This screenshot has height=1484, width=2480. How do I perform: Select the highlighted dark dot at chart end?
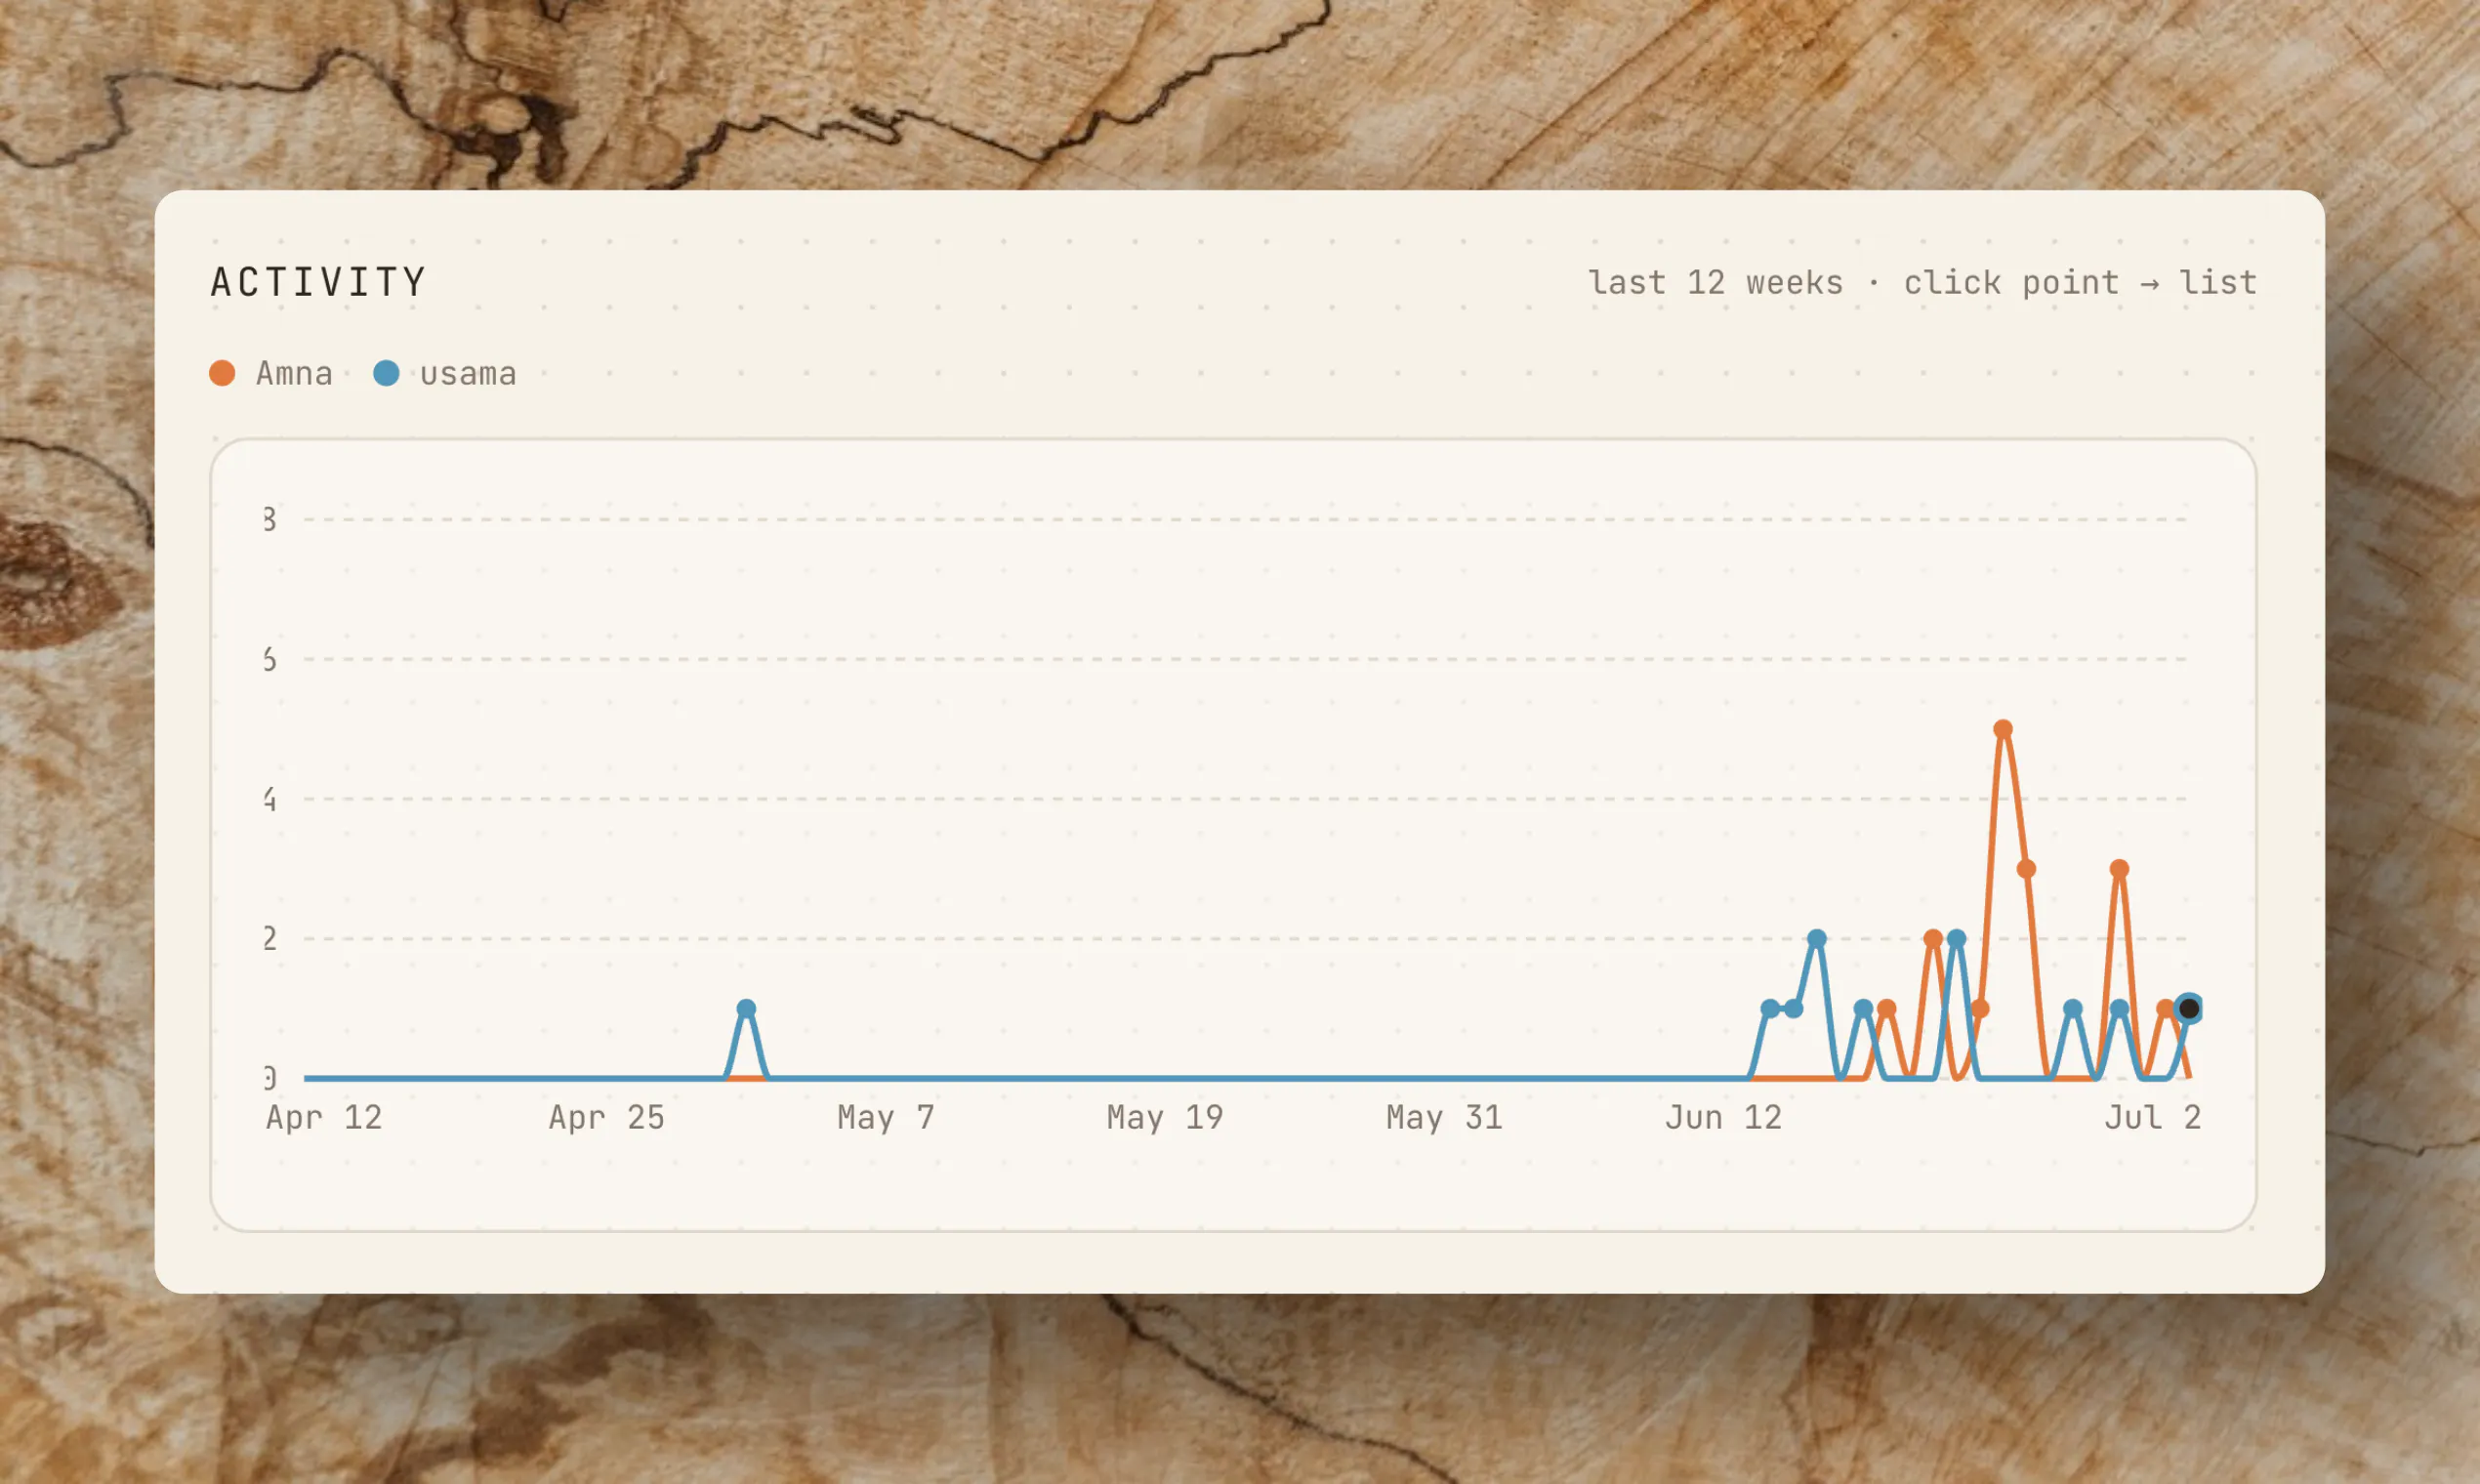[2189, 1008]
